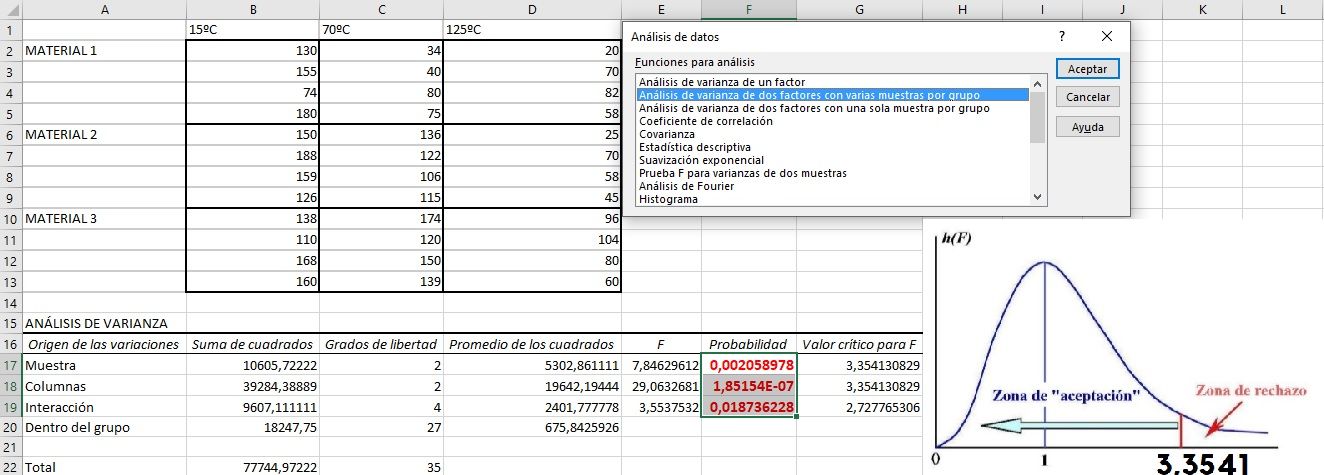Click the select-all corner of the sheet
The width and height of the screenshot is (1324, 475).
point(10,9)
